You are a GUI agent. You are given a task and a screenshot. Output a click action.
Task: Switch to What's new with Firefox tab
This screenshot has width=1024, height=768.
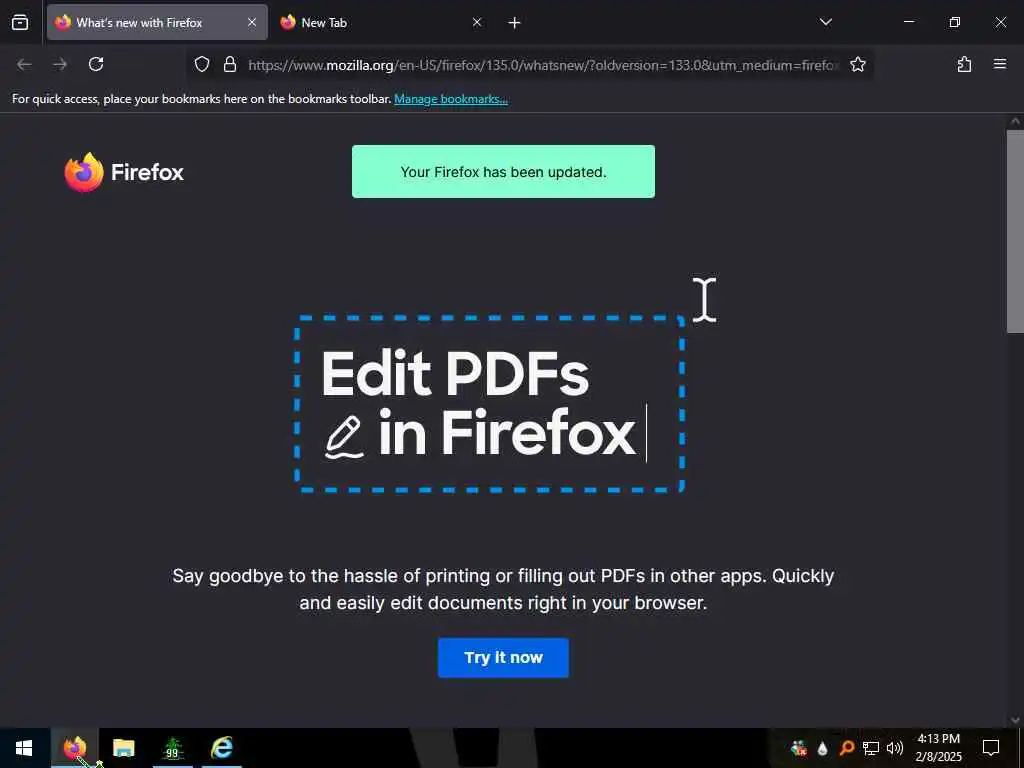pyautogui.click(x=157, y=22)
